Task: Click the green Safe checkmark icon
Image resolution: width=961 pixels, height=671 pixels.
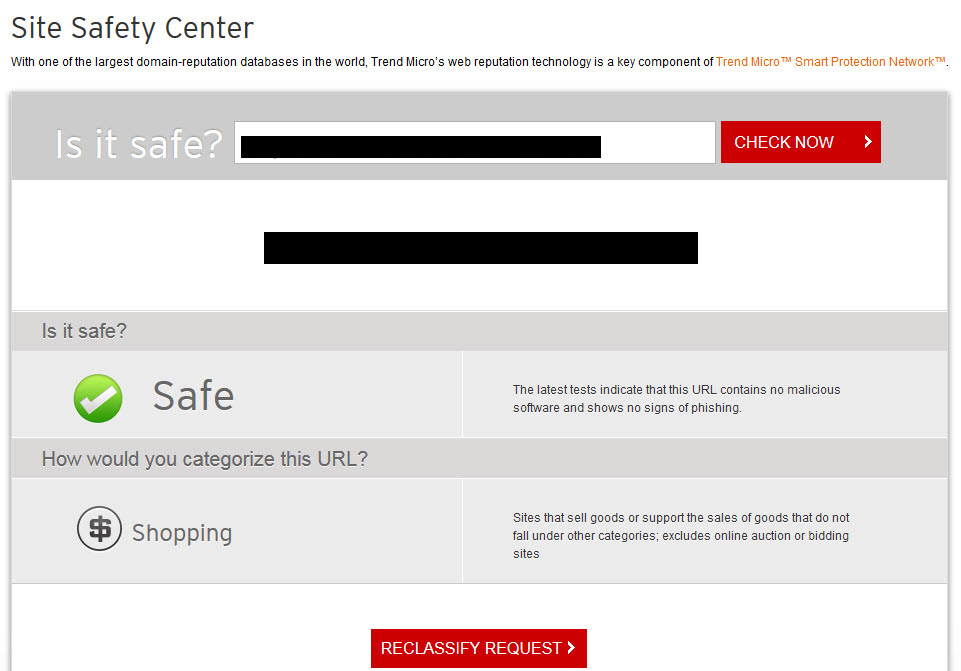Action: (x=97, y=397)
